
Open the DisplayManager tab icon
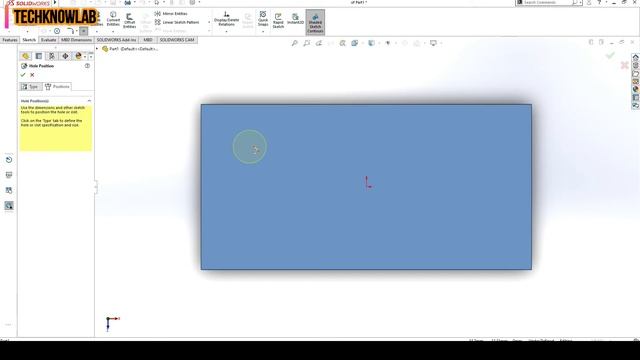78,56
